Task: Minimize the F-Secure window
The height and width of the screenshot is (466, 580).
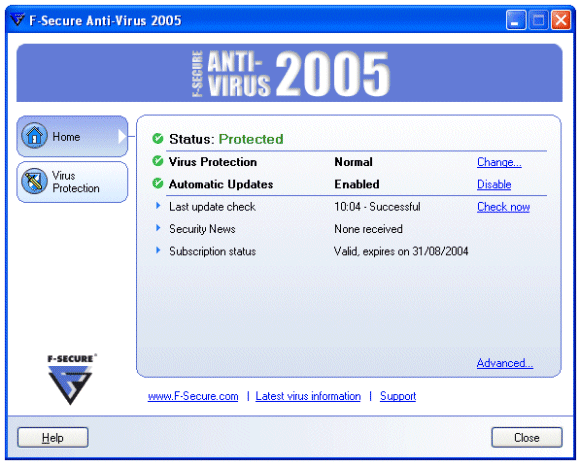Action: (516, 20)
